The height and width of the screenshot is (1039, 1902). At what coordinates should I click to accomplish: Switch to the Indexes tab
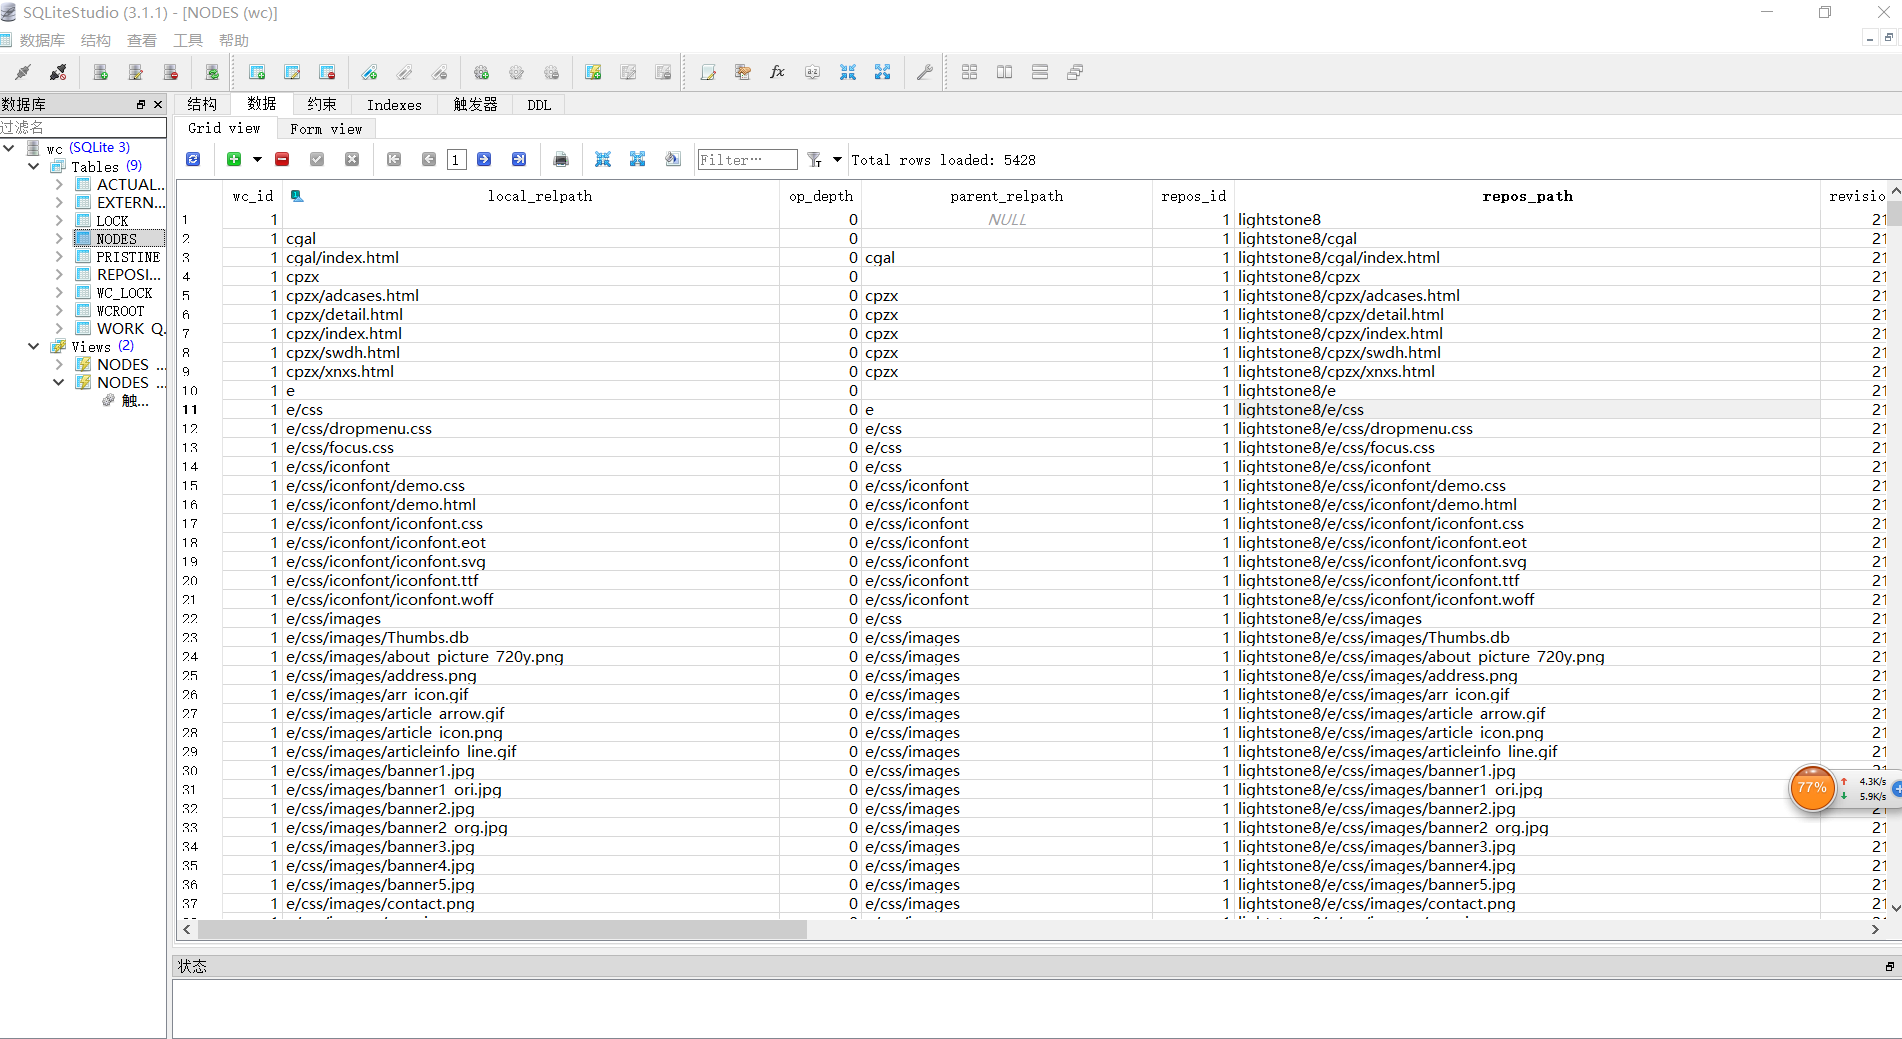394,105
